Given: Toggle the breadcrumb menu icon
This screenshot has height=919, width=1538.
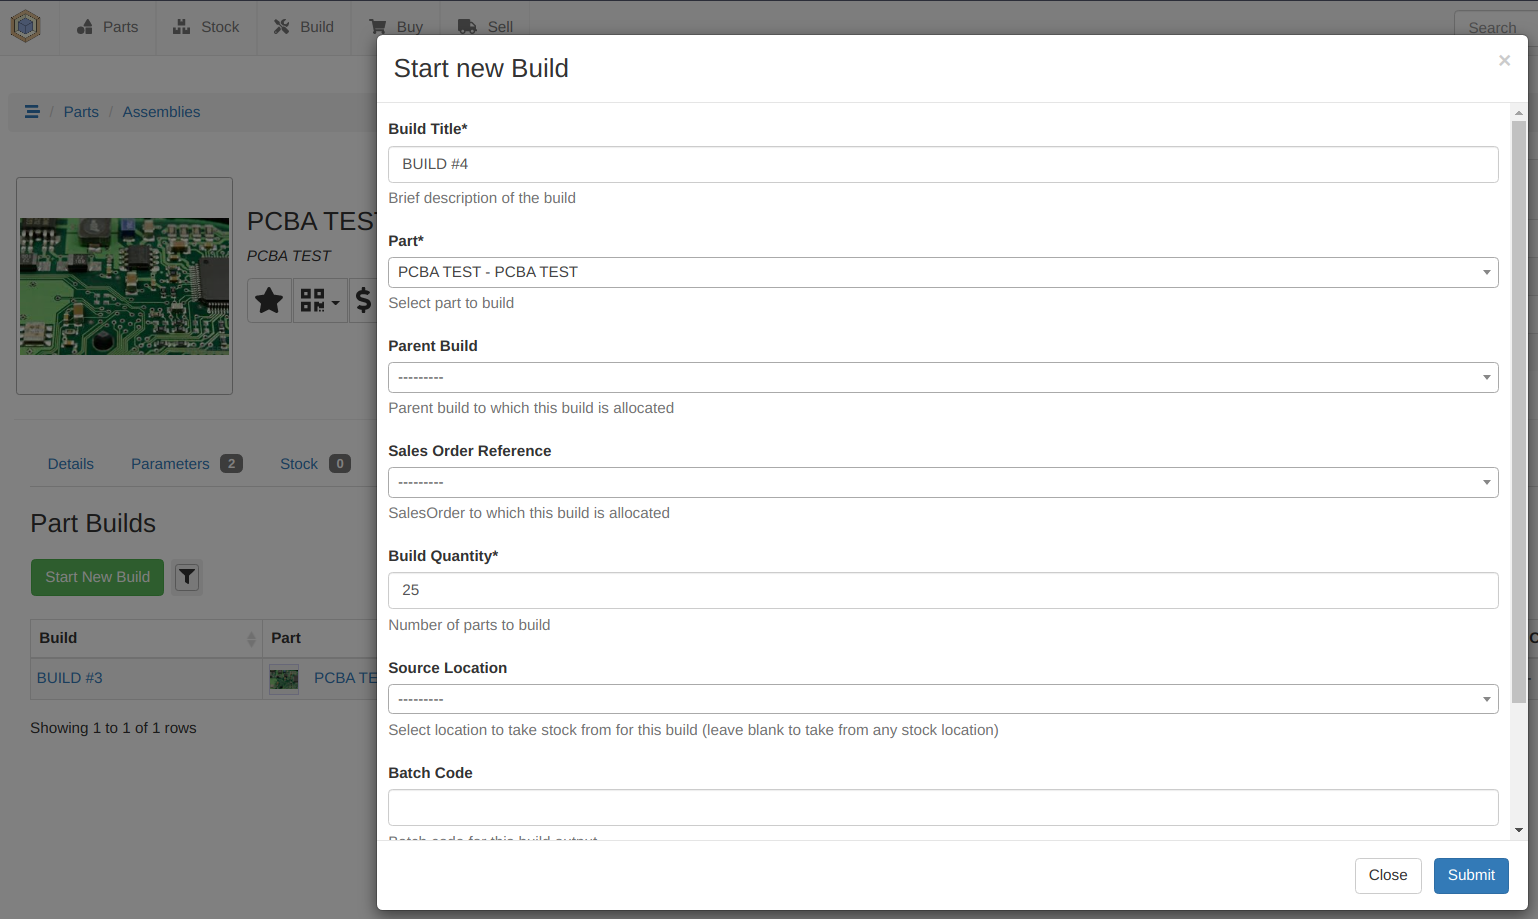Looking at the screenshot, I should pyautogui.click(x=32, y=112).
